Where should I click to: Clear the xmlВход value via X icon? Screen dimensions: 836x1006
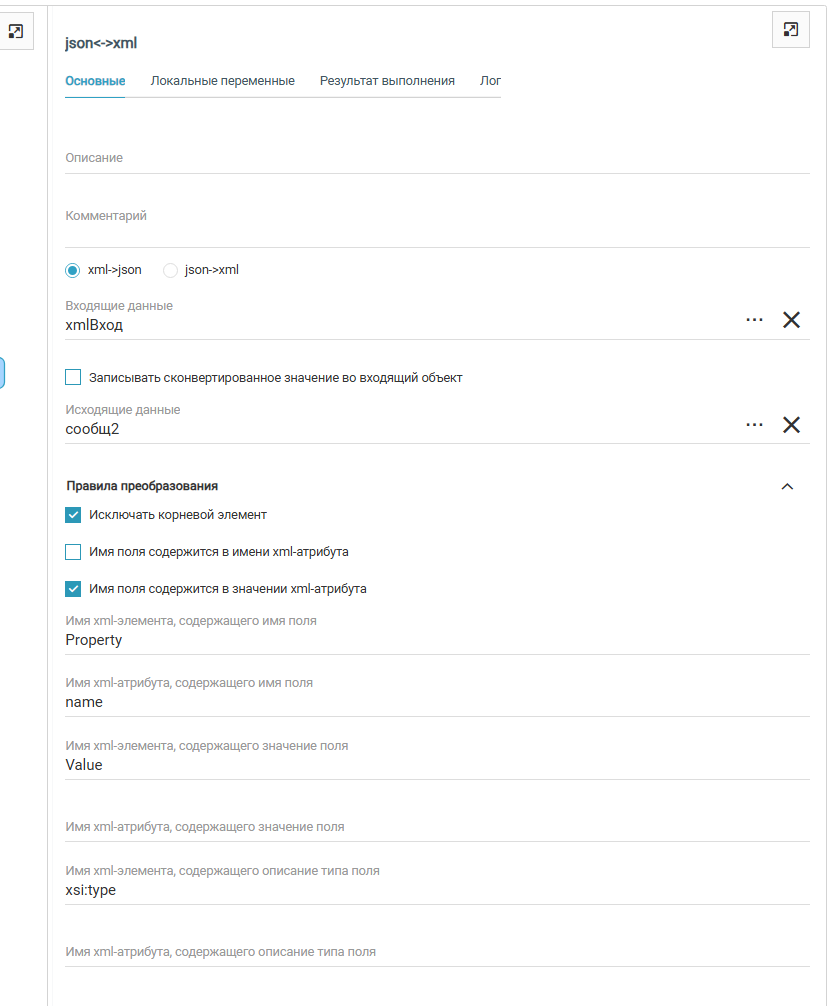tap(791, 320)
